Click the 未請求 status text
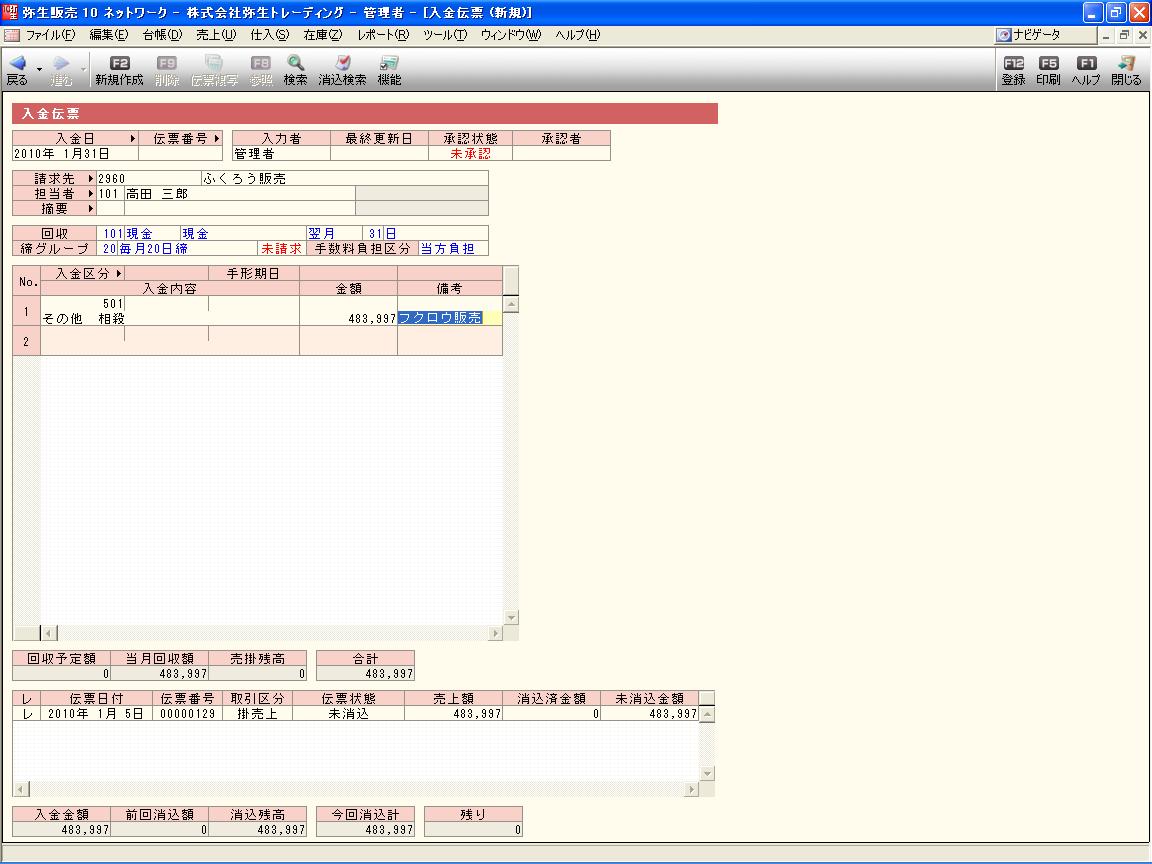 pos(281,248)
